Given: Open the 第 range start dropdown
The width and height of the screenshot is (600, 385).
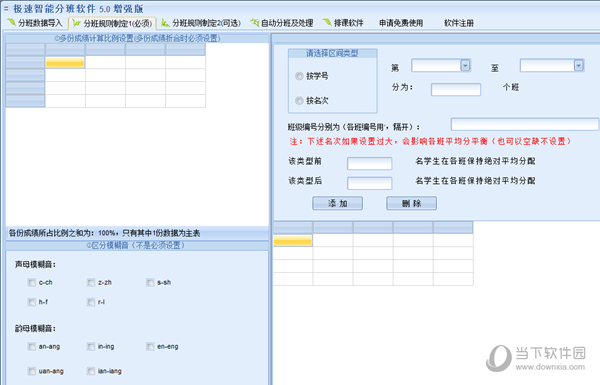Looking at the screenshot, I should point(465,66).
